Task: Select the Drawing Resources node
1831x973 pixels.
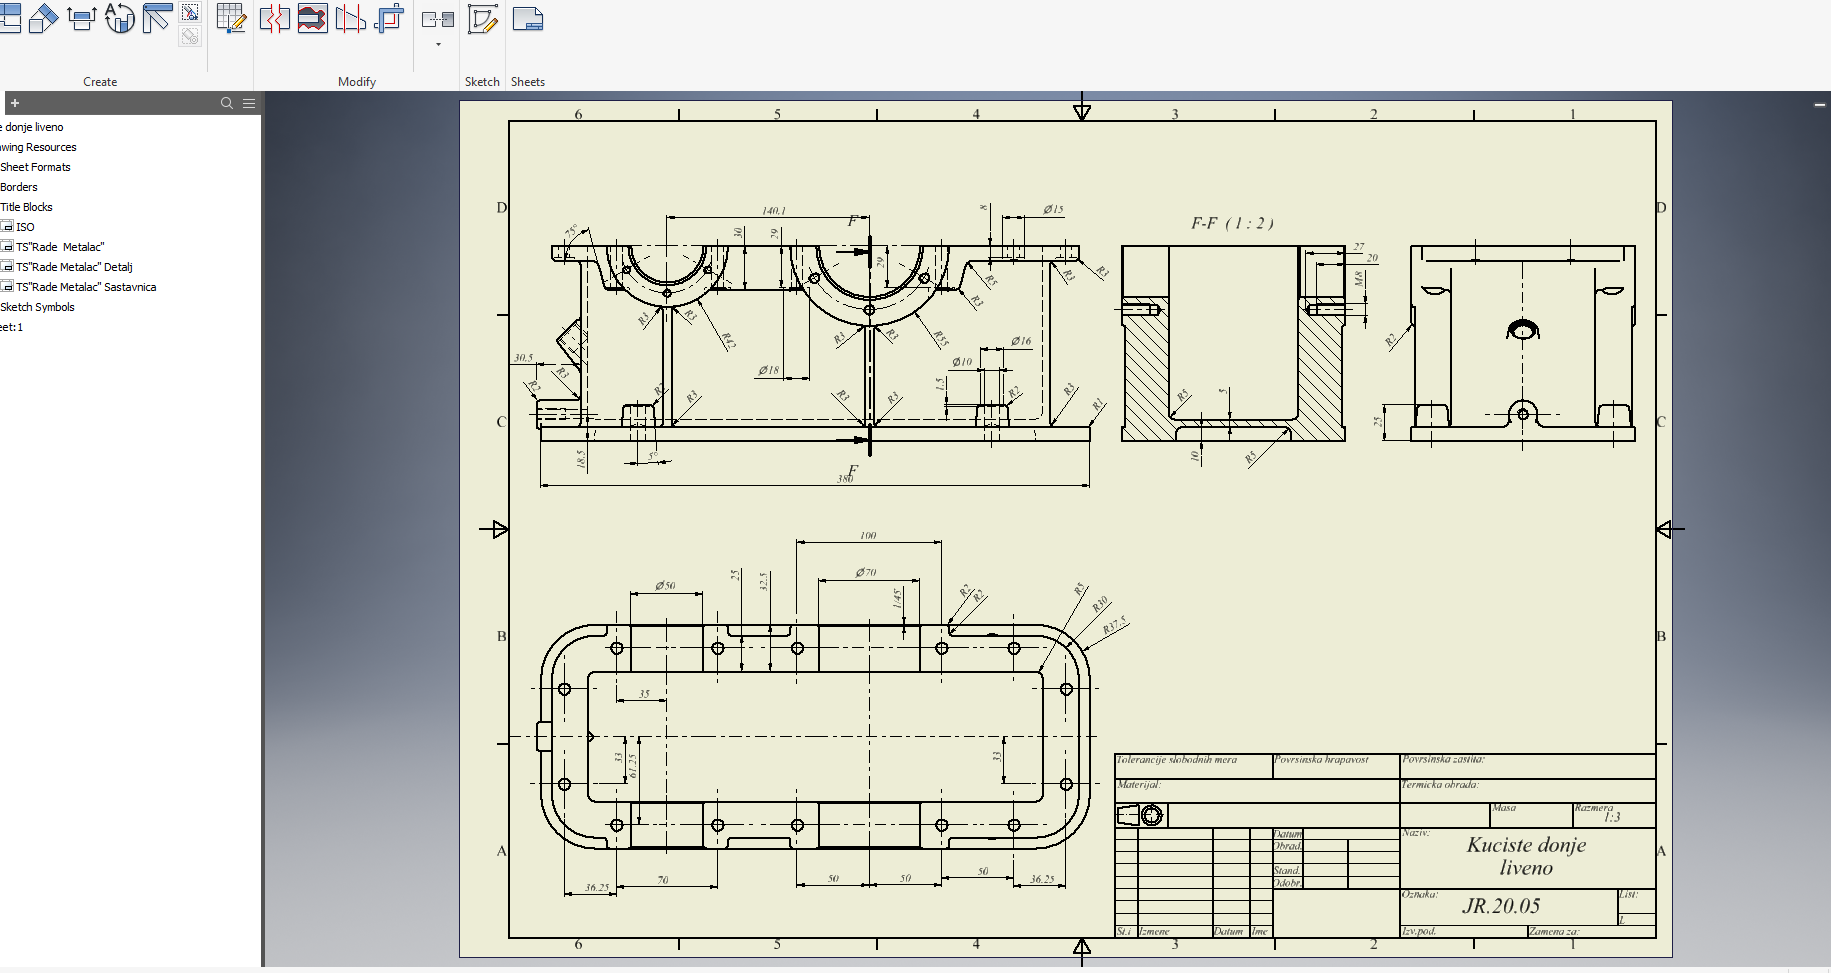Action: tap(38, 147)
